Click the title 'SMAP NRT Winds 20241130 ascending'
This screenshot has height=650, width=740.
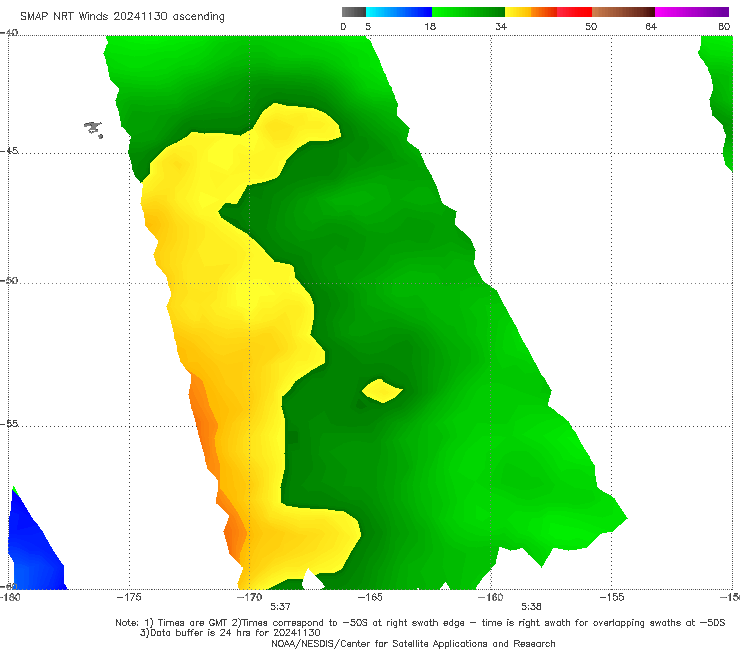(122, 17)
